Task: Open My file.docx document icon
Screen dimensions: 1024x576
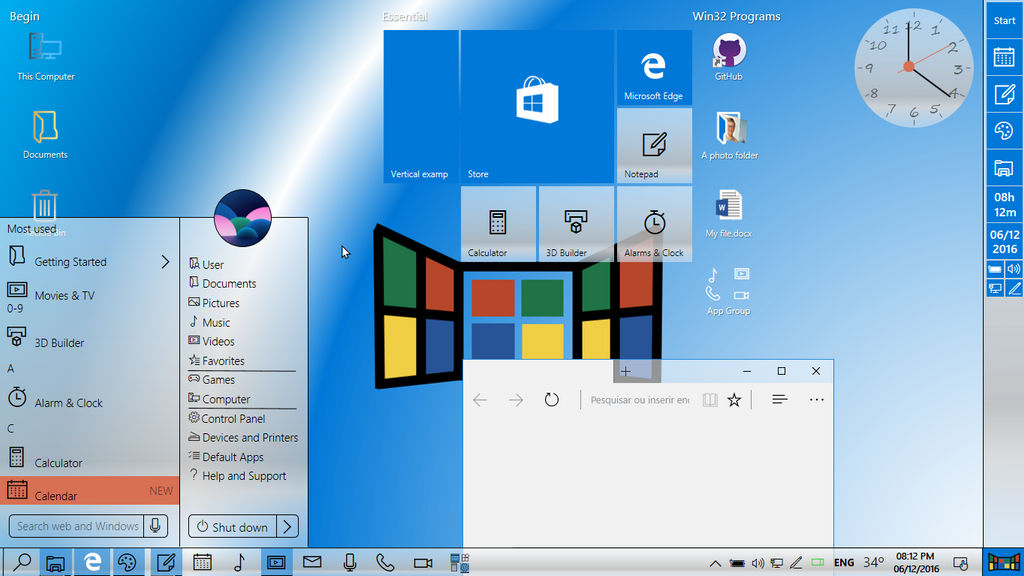Action: point(729,214)
